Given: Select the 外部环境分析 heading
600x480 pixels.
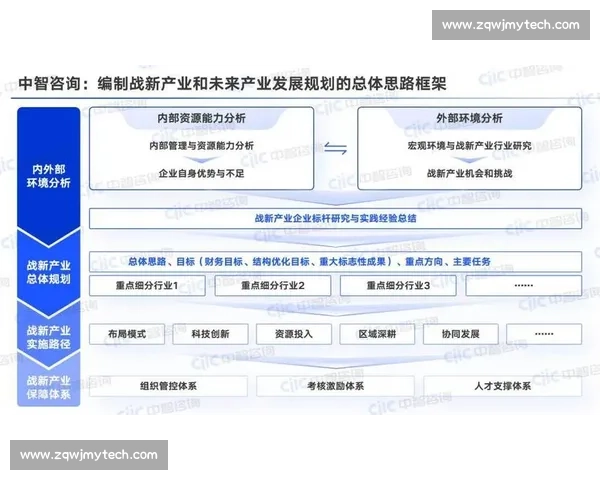Looking at the screenshot, I should 470,118.
